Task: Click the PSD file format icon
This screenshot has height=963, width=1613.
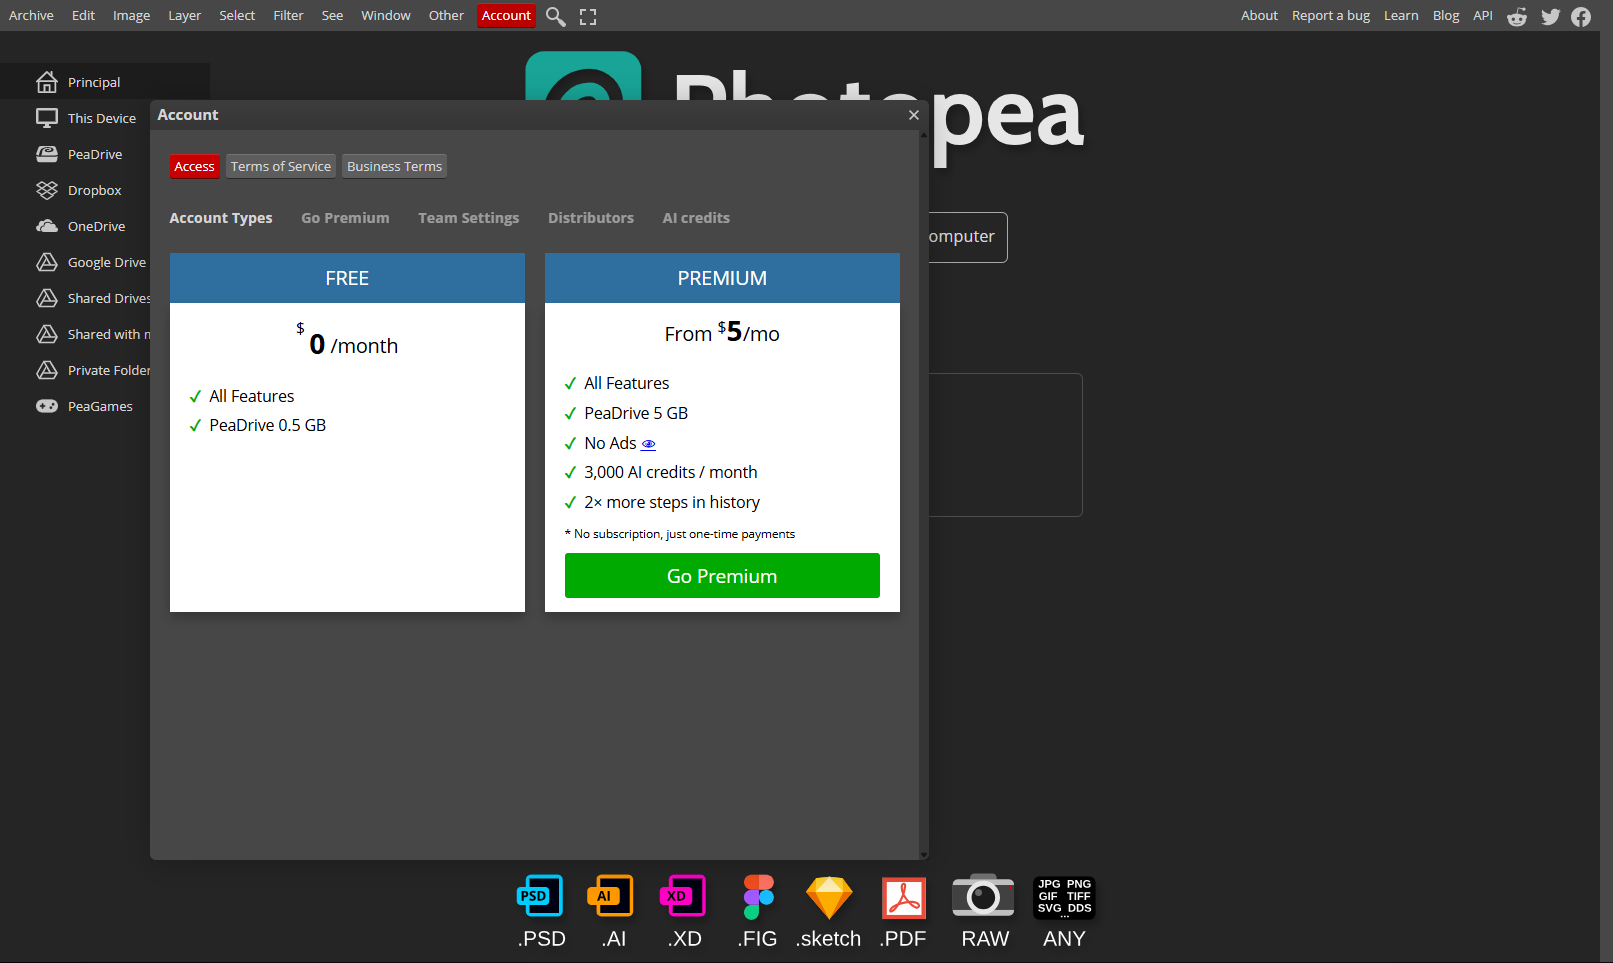Action: pos(540,897)
